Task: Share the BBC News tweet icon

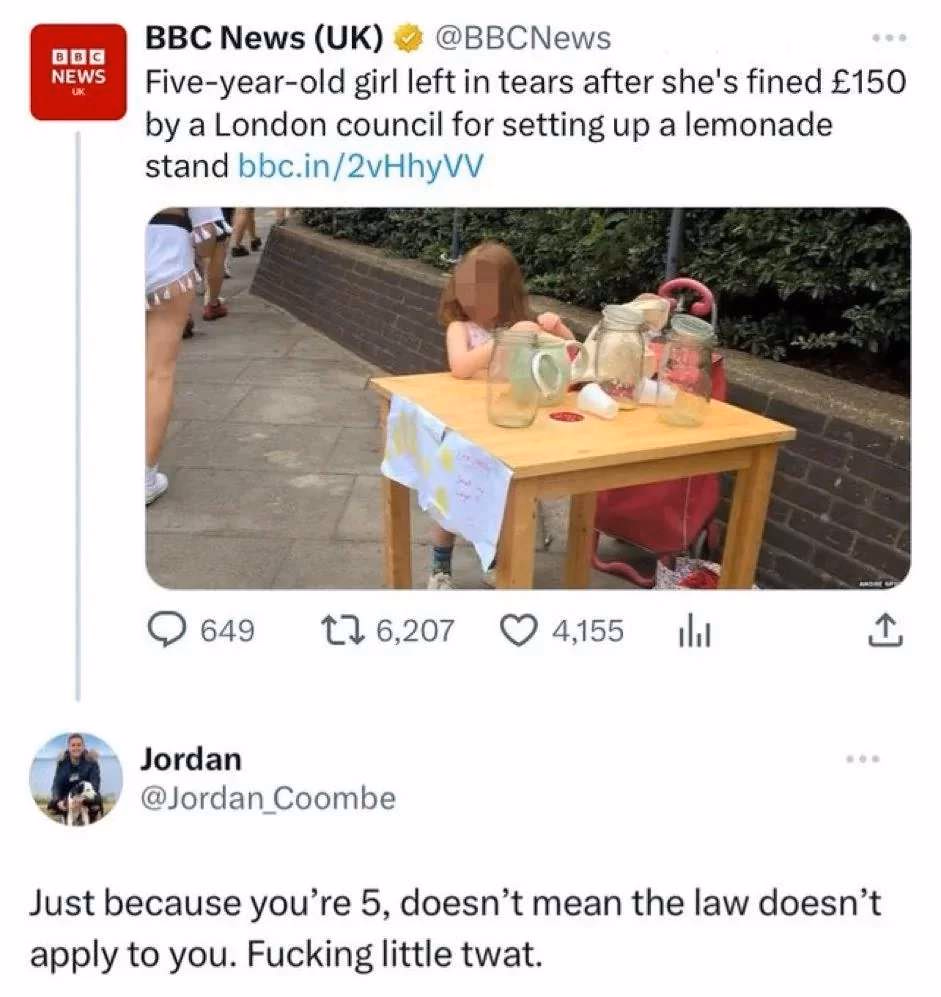Action: coord(885,630)
